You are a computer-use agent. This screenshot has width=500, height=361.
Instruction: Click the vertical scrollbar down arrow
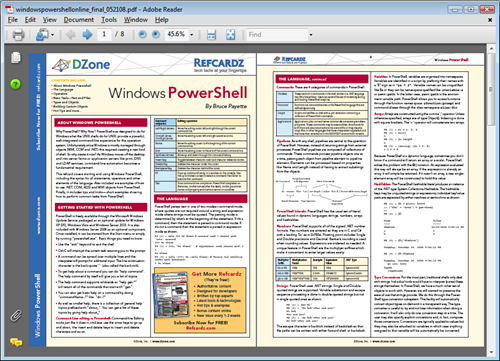point(492,352)
